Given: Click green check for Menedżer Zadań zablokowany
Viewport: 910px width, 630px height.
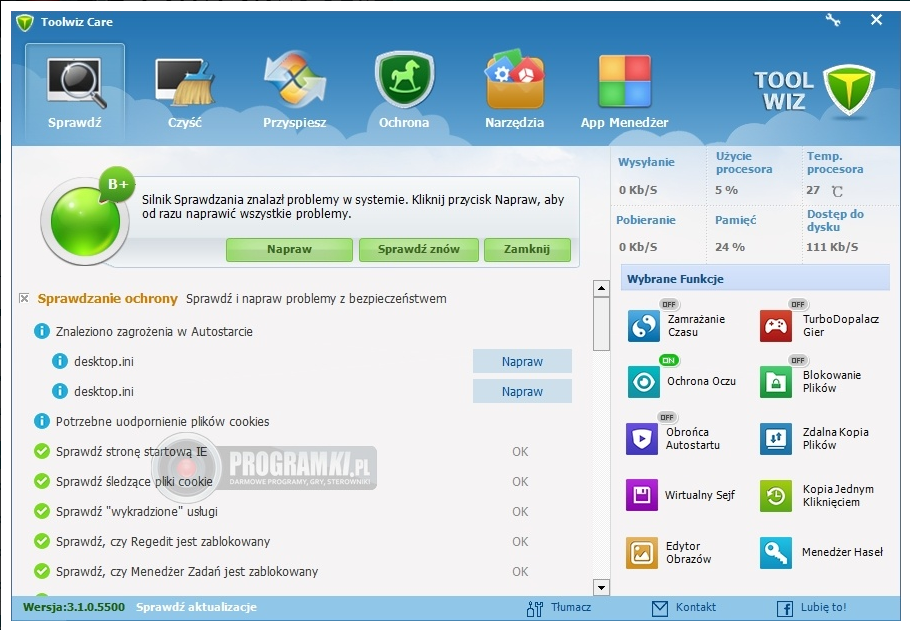Looking at the screenshot, I should pos(42,571).
